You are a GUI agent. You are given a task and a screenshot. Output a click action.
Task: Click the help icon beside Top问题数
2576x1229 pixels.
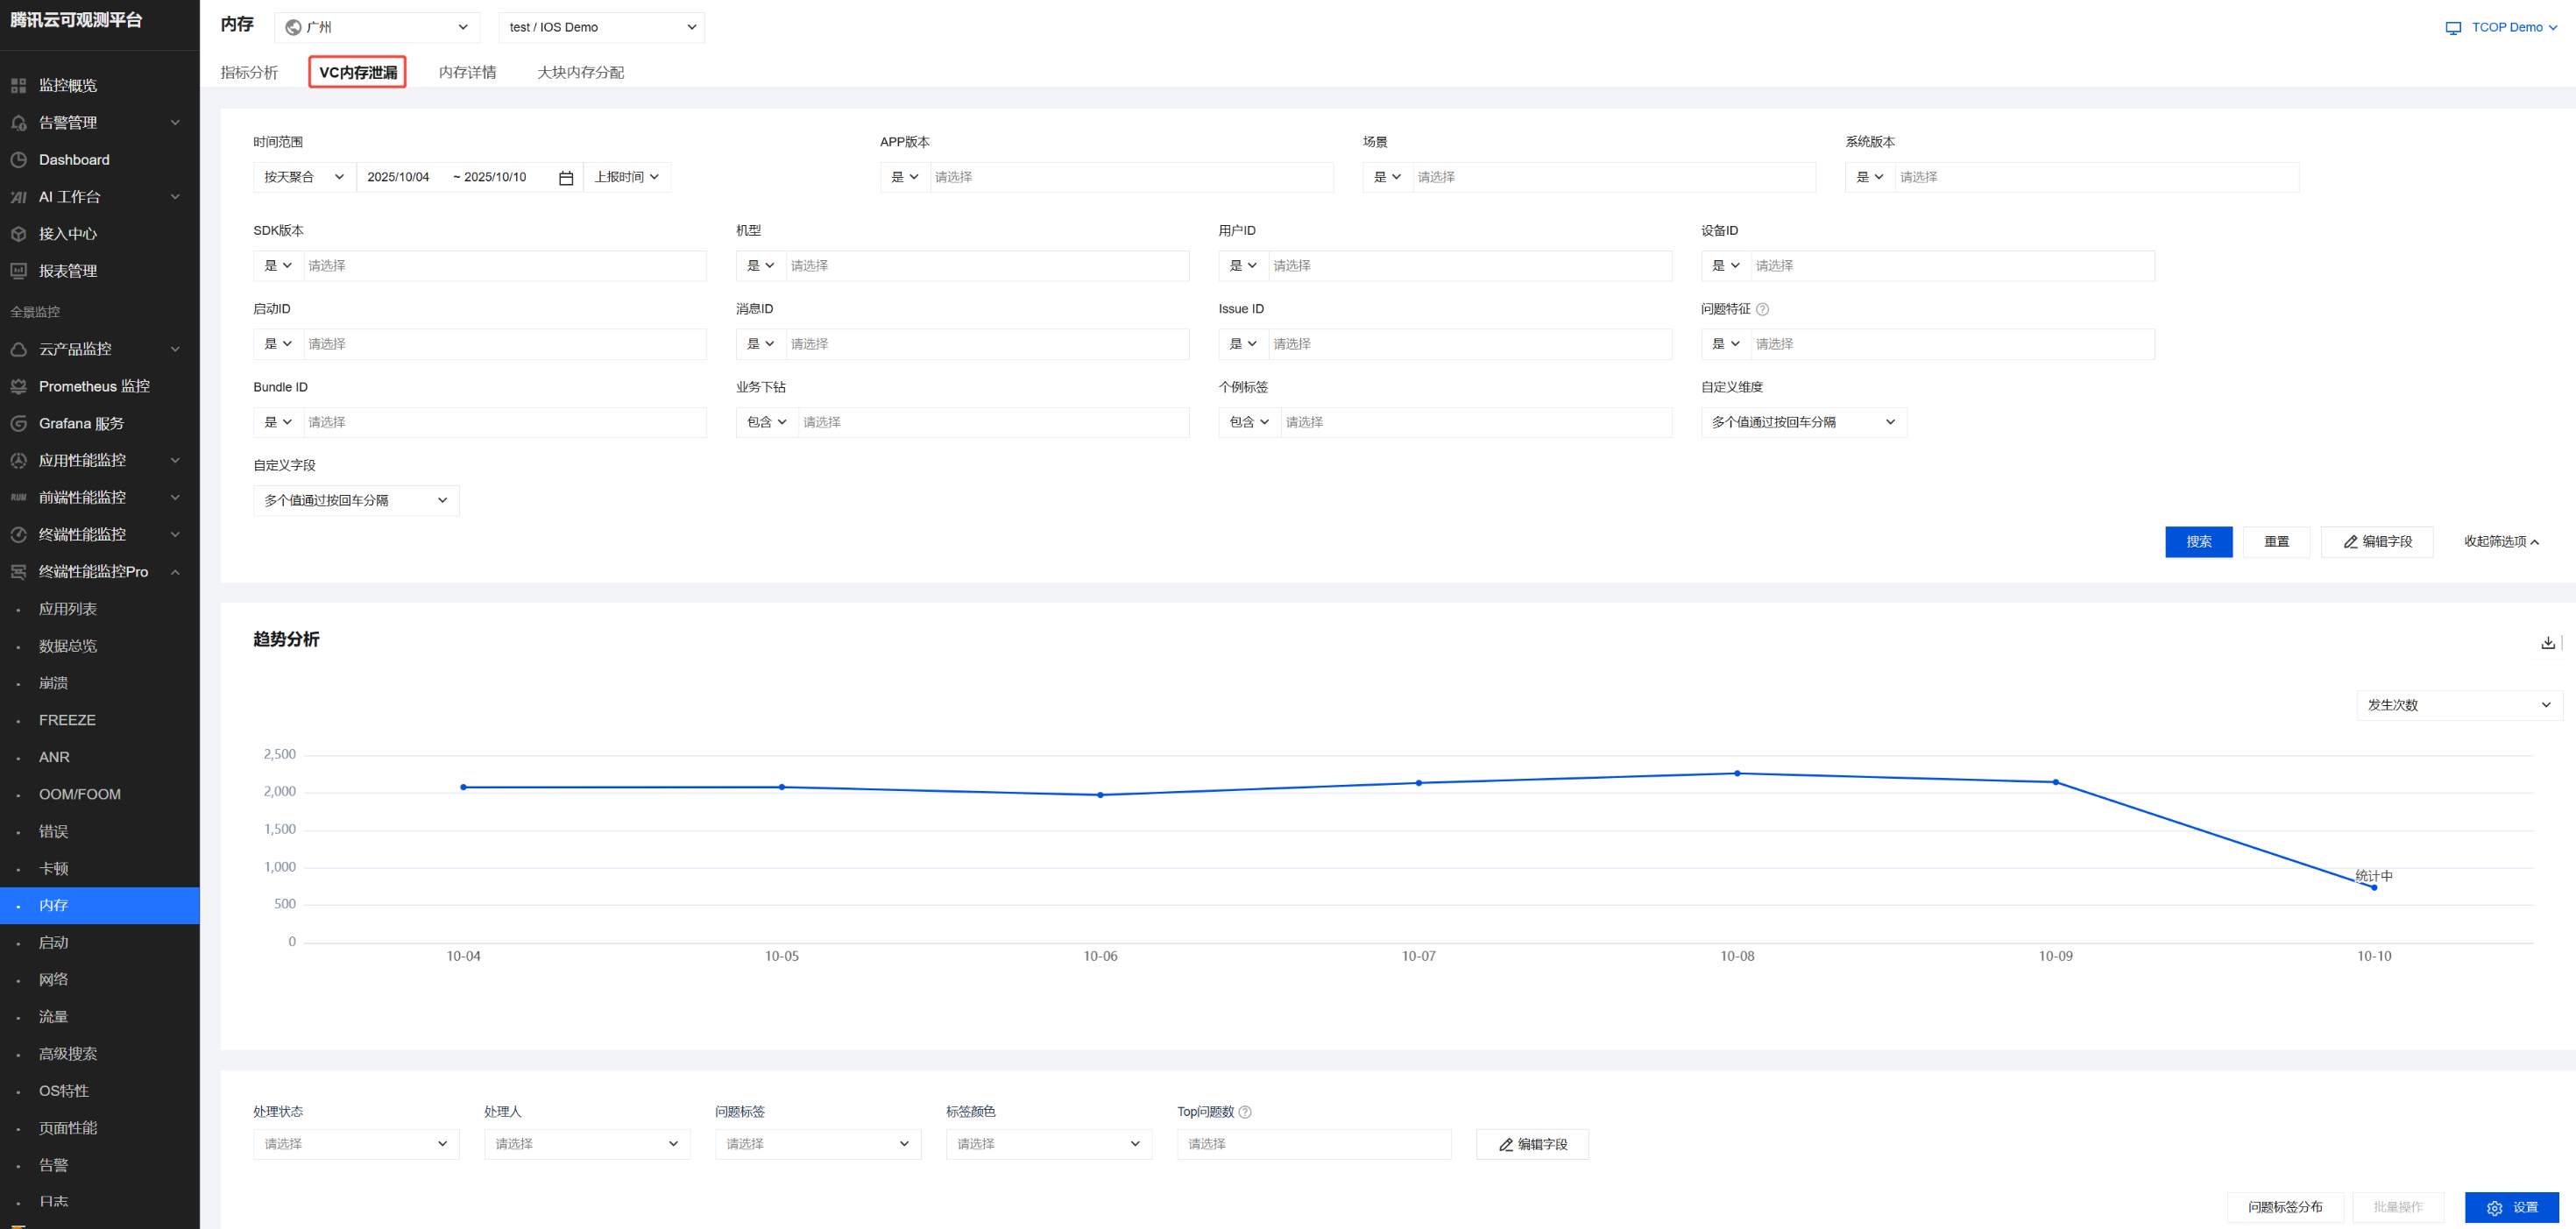tap(1245, 1112)
